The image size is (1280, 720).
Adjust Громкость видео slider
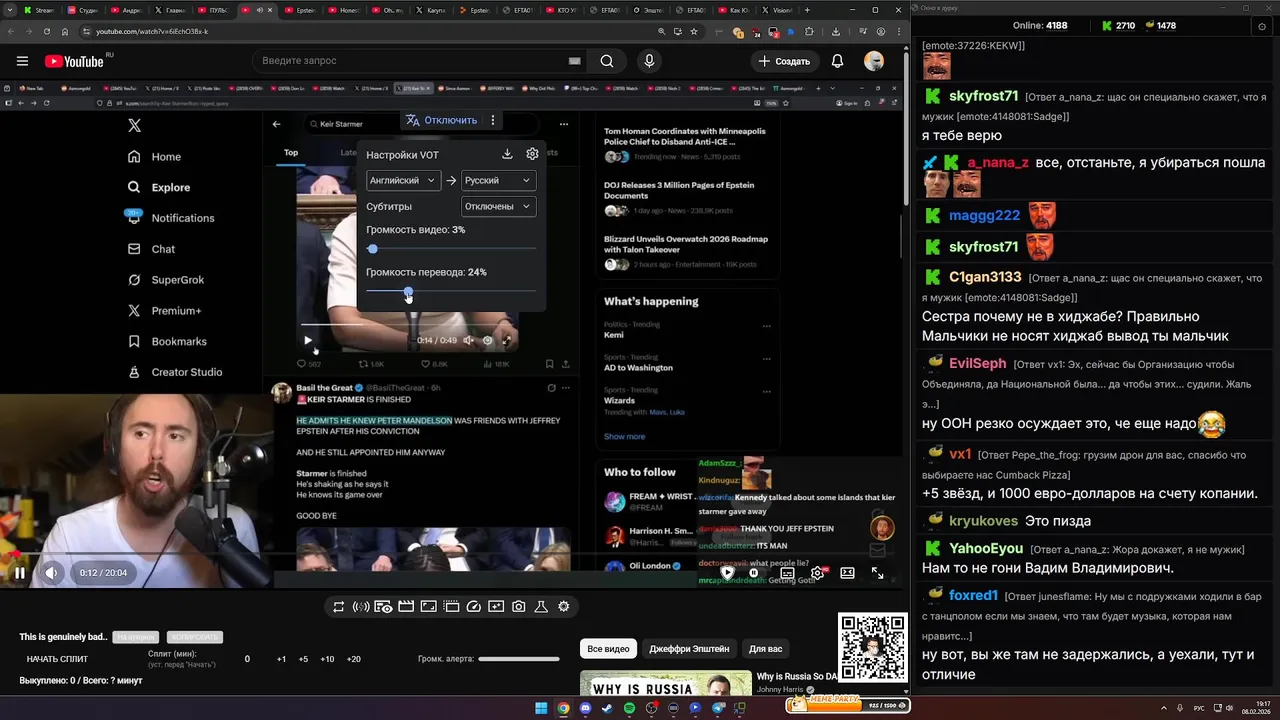point(451,249)
